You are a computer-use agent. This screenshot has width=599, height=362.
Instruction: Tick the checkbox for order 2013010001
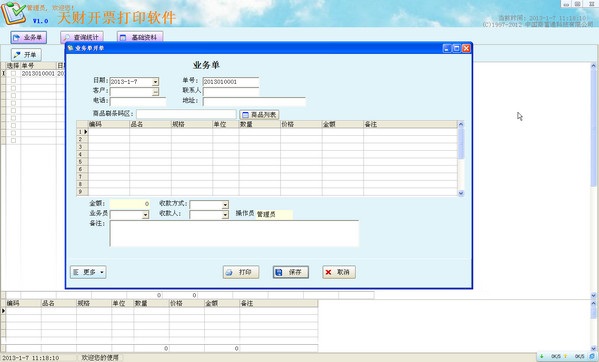13,73
